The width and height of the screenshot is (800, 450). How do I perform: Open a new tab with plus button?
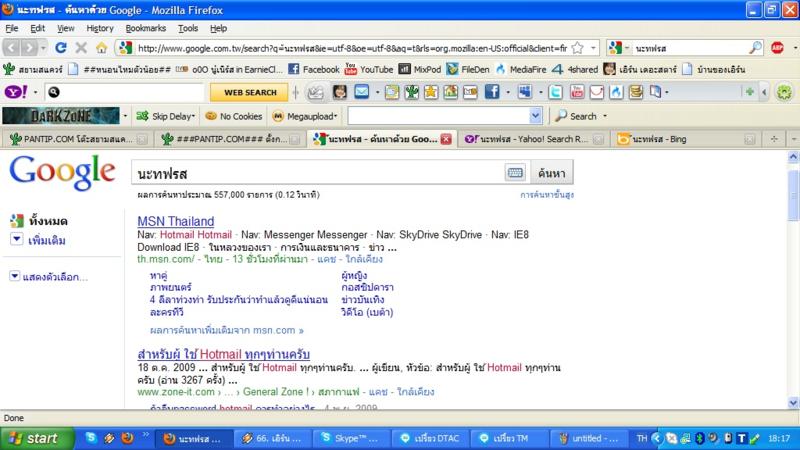[774, 139]
